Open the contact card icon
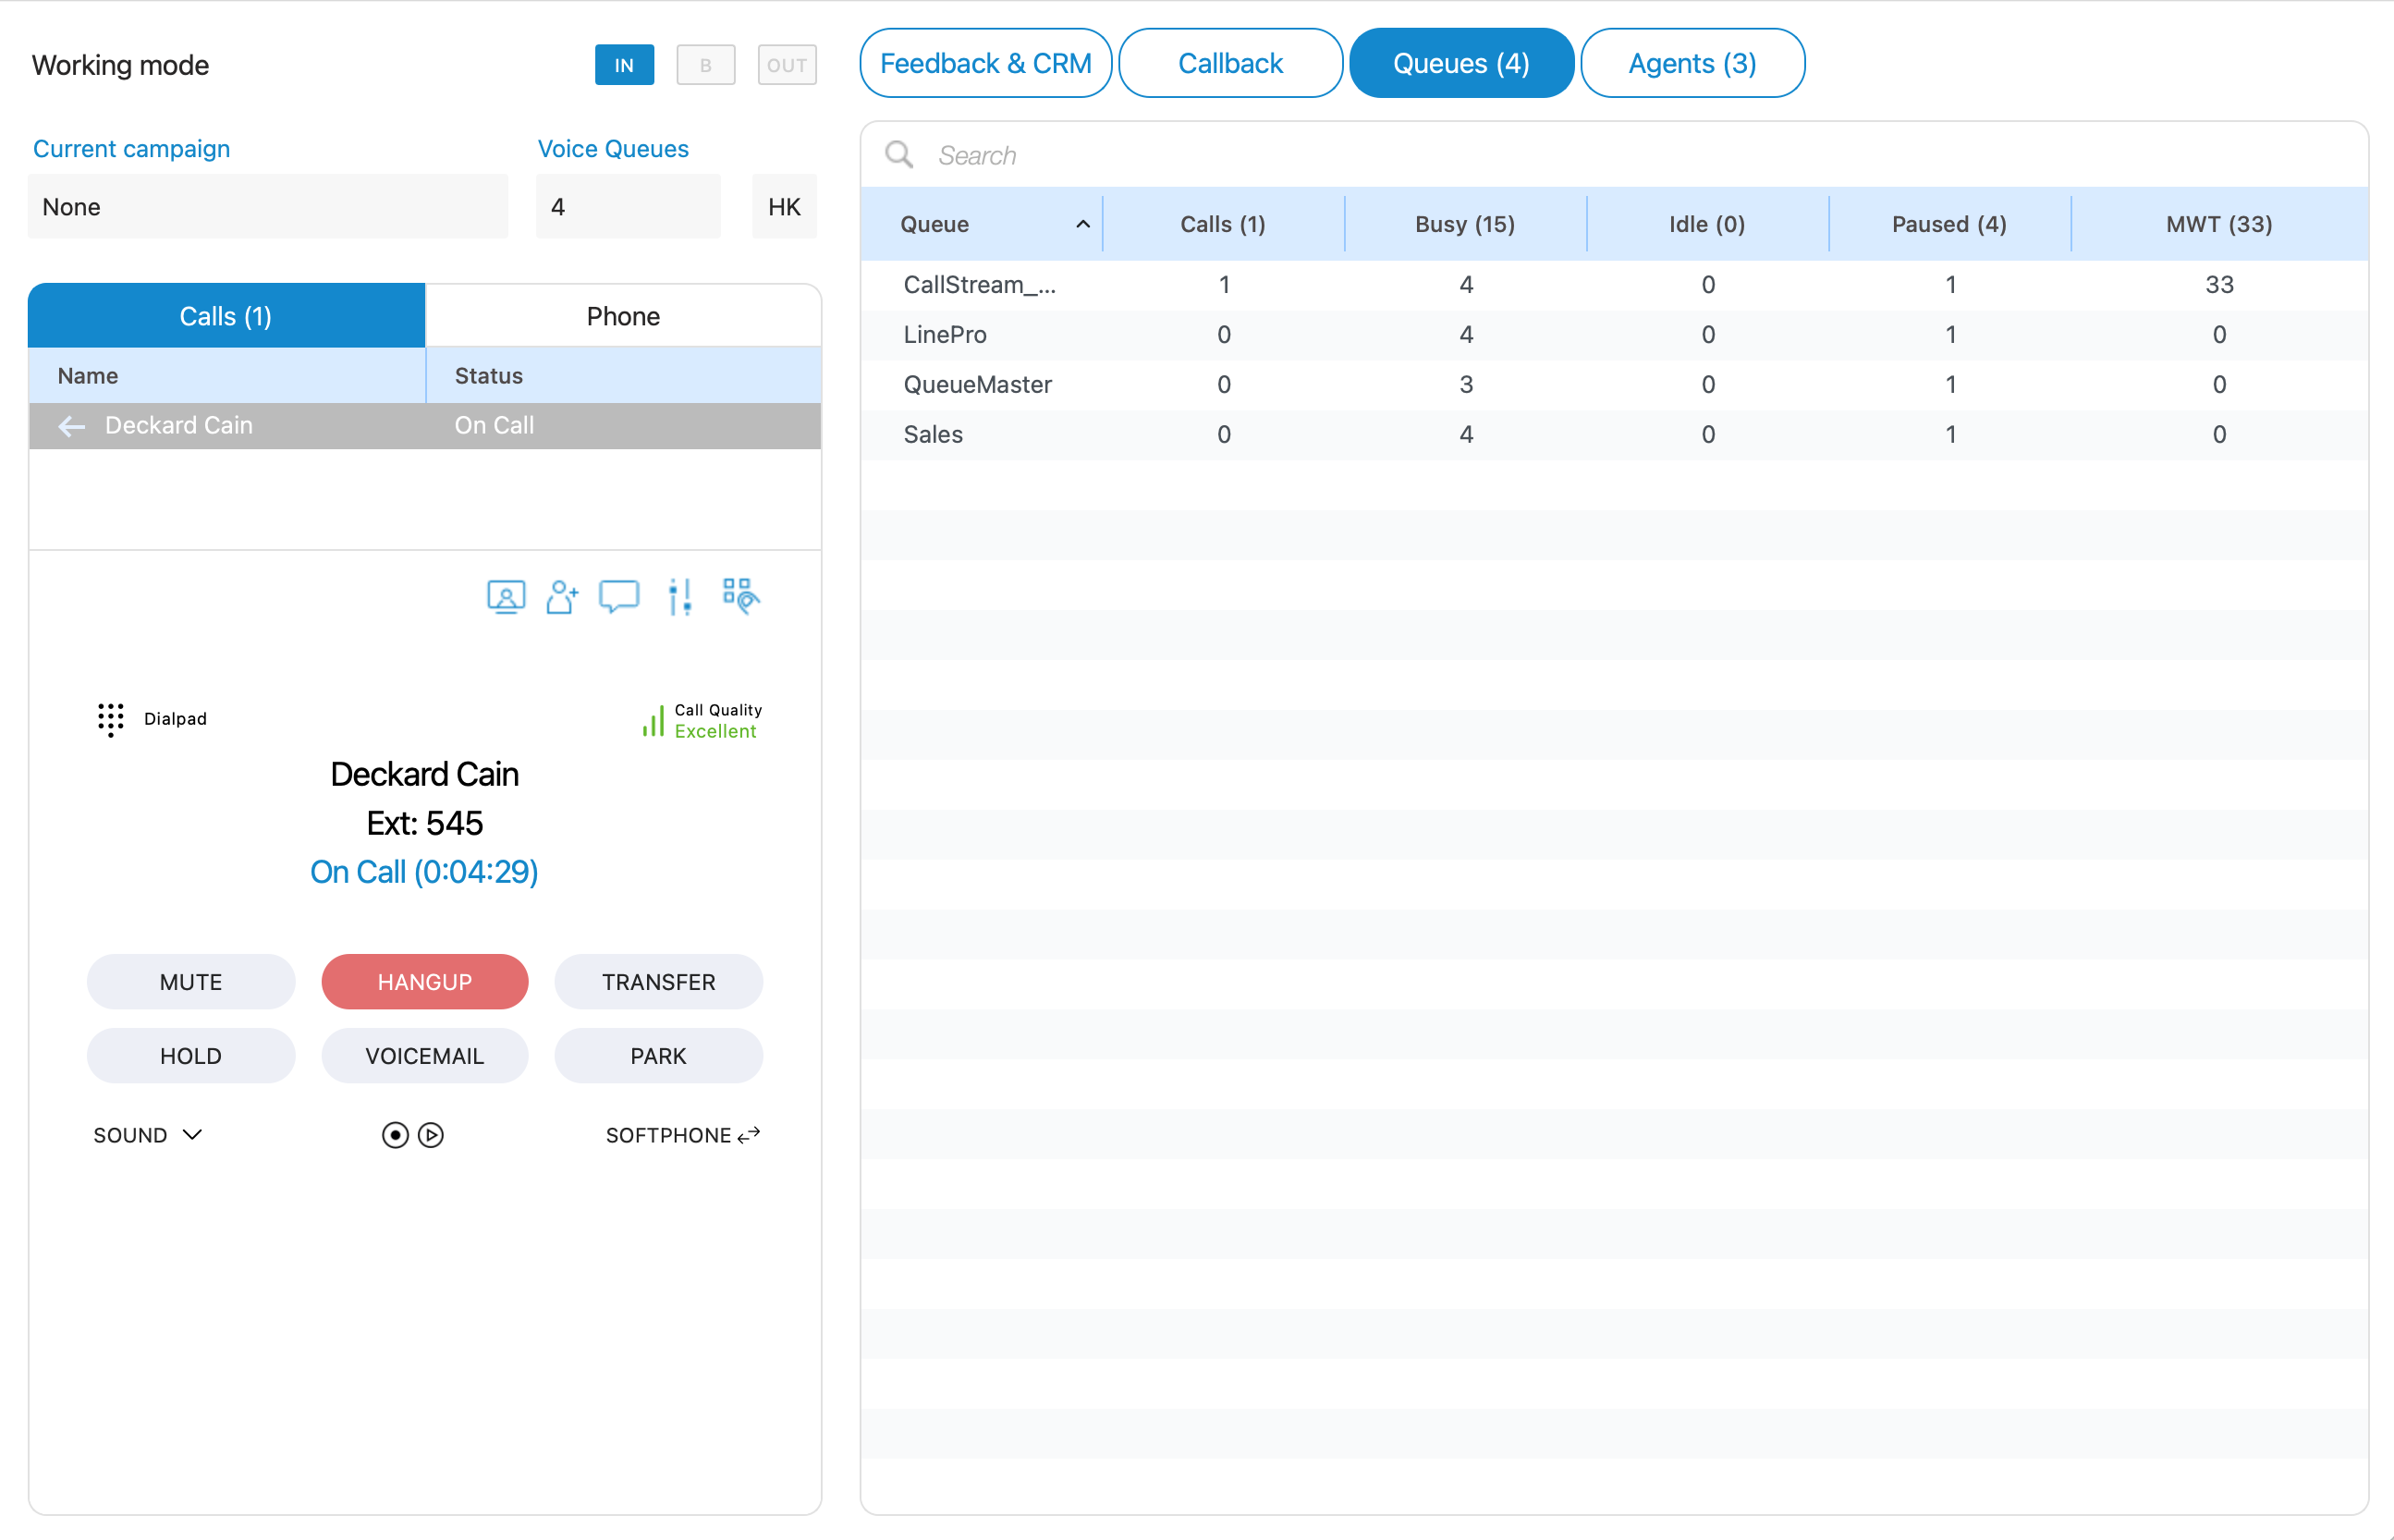The image size is (2394, 1540). (506, 597)
